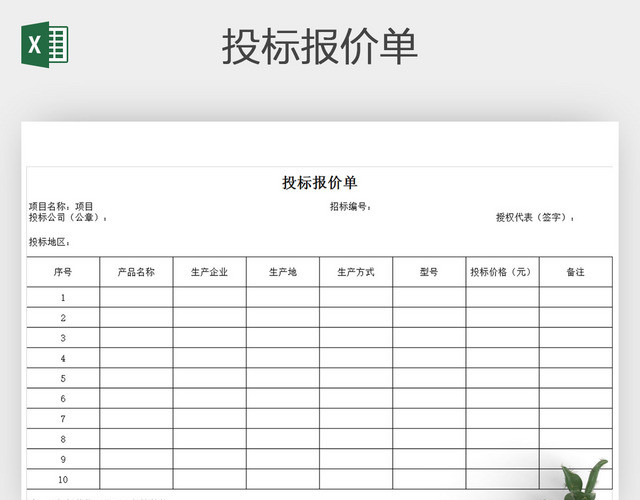Select the cell with row number 7
Image resolution: width=640 pixels, height=500 pixels.
(x=63, y=418)
